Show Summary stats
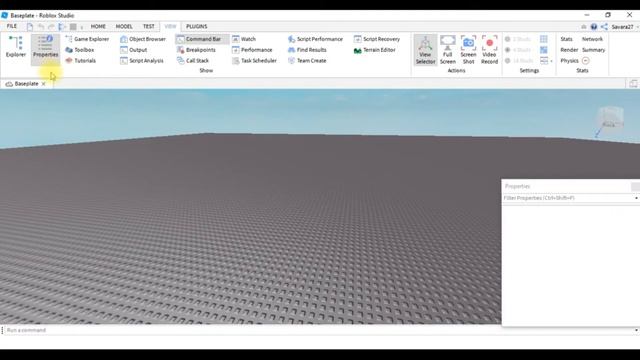Screen dimensions: 640x360 [593, 50]
